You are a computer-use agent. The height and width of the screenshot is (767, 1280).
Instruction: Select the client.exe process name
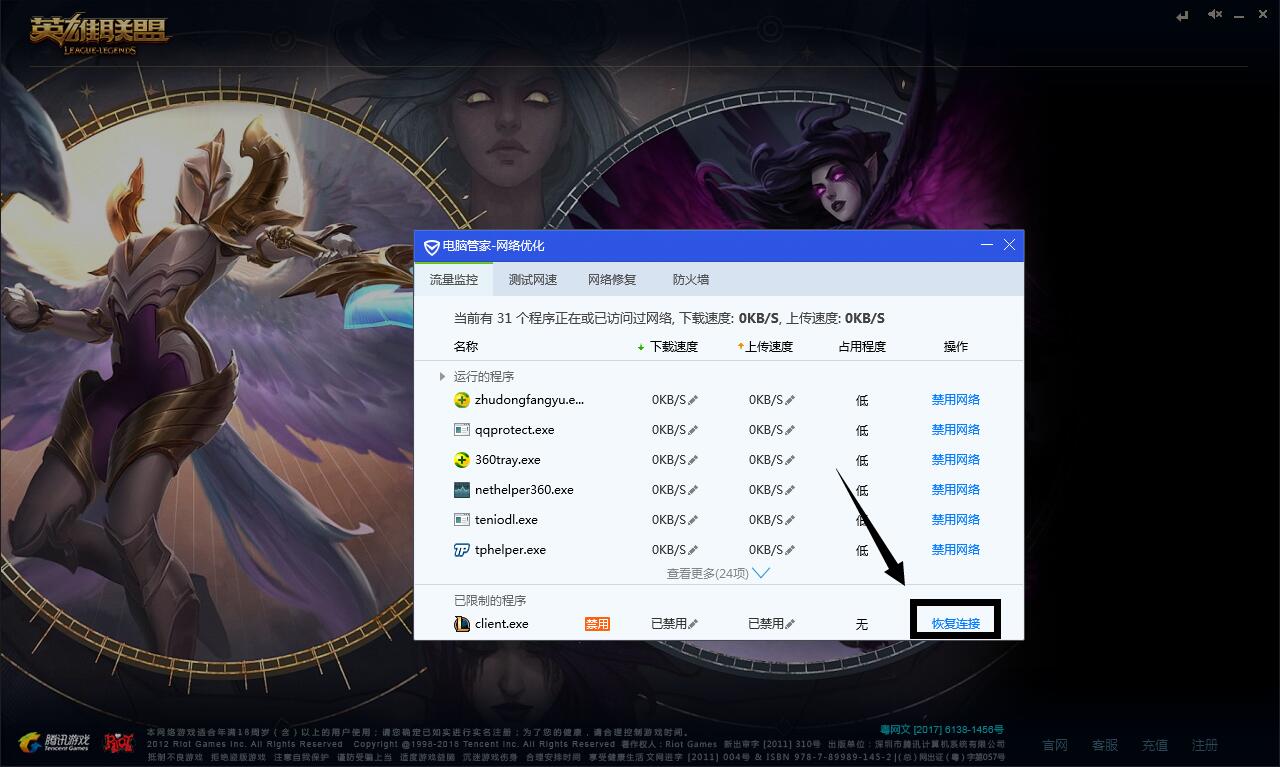[x=502, y=624]
